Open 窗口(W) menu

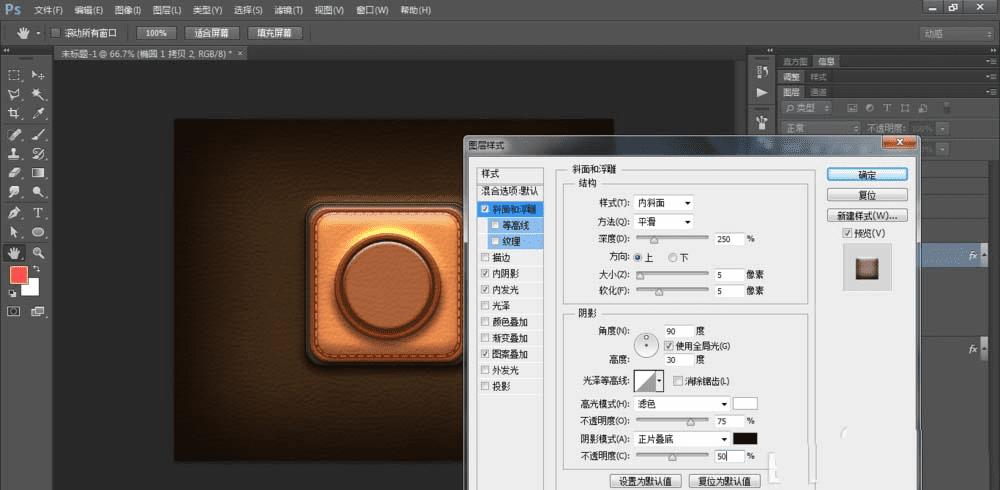[372, 10]
